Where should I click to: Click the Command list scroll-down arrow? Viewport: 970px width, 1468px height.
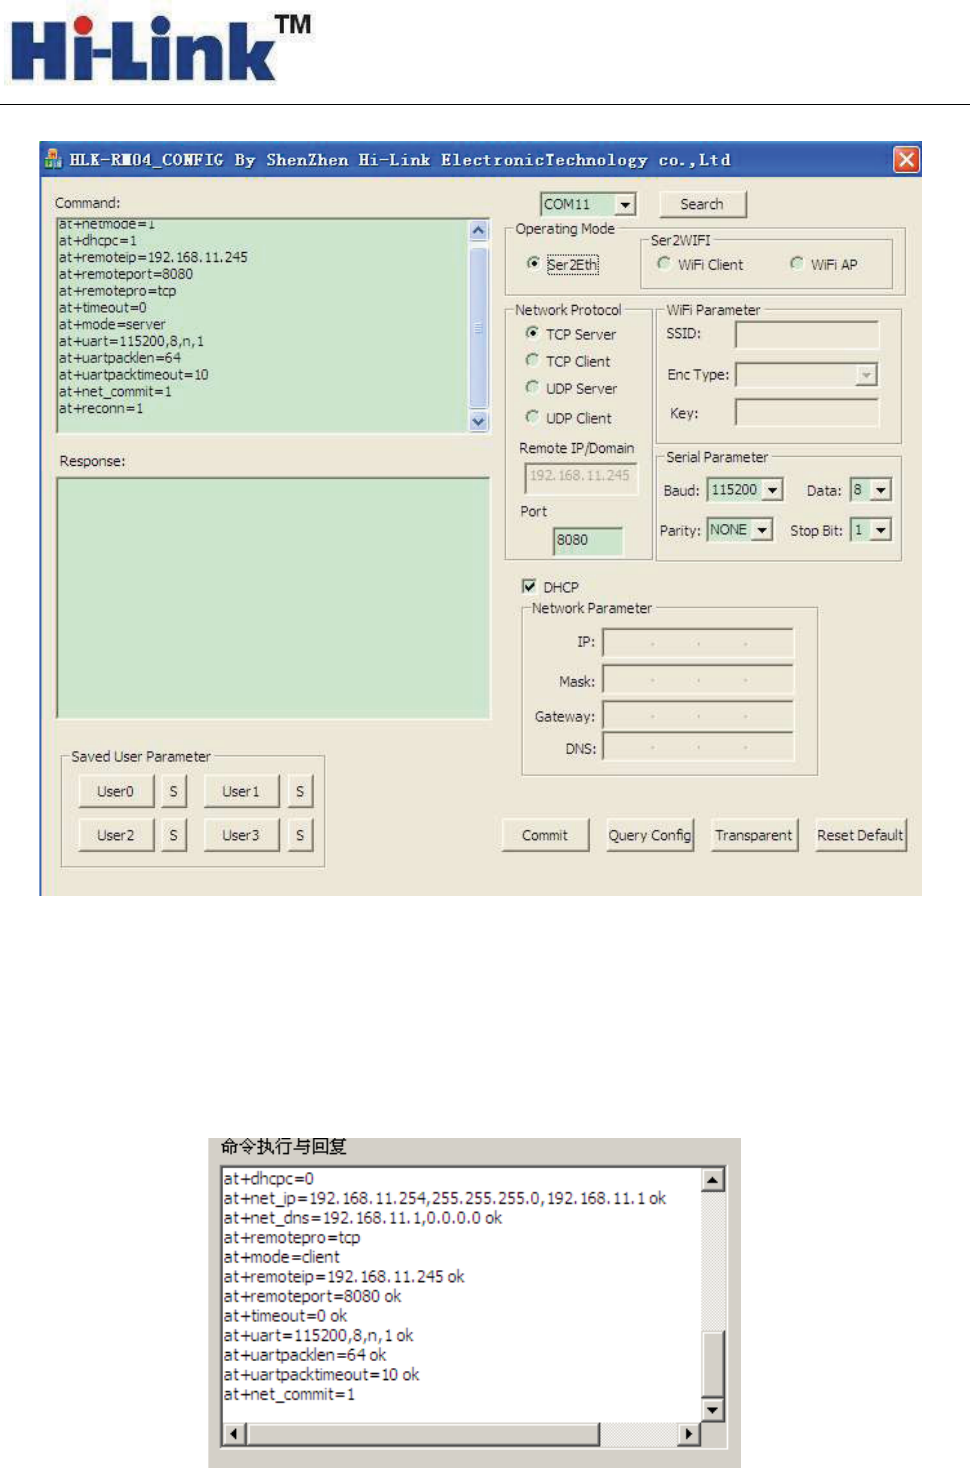coord(478,421)
